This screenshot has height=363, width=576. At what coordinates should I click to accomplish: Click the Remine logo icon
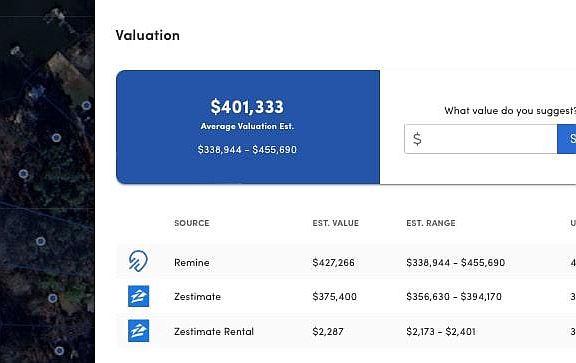tap(138, 261)
